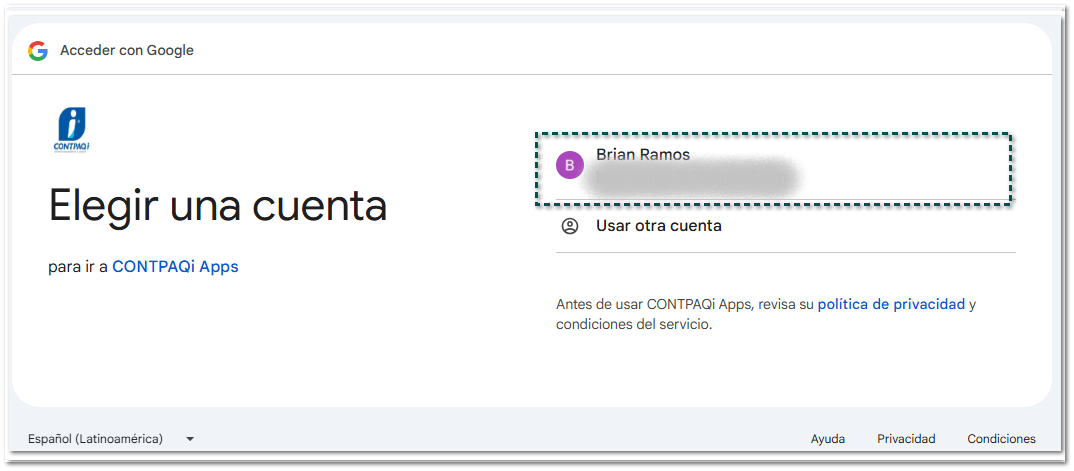
Task: Open the Español (Latinoamérica) language dropdown
Action: point(111,439)
